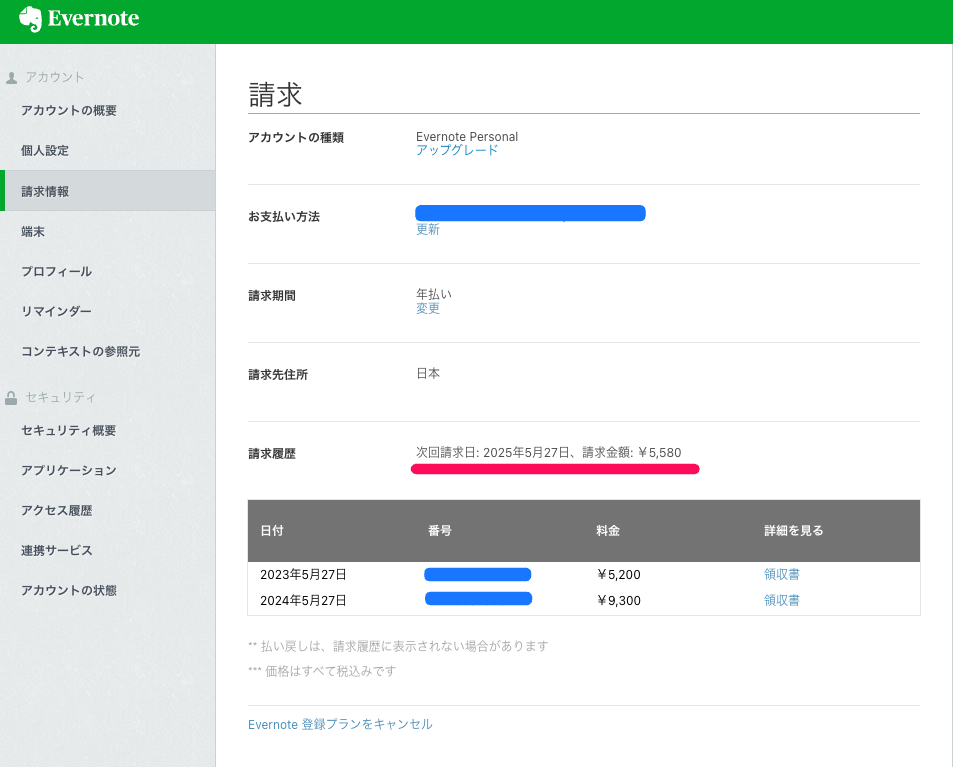Click the 年払い billing period value

point(434,294)
